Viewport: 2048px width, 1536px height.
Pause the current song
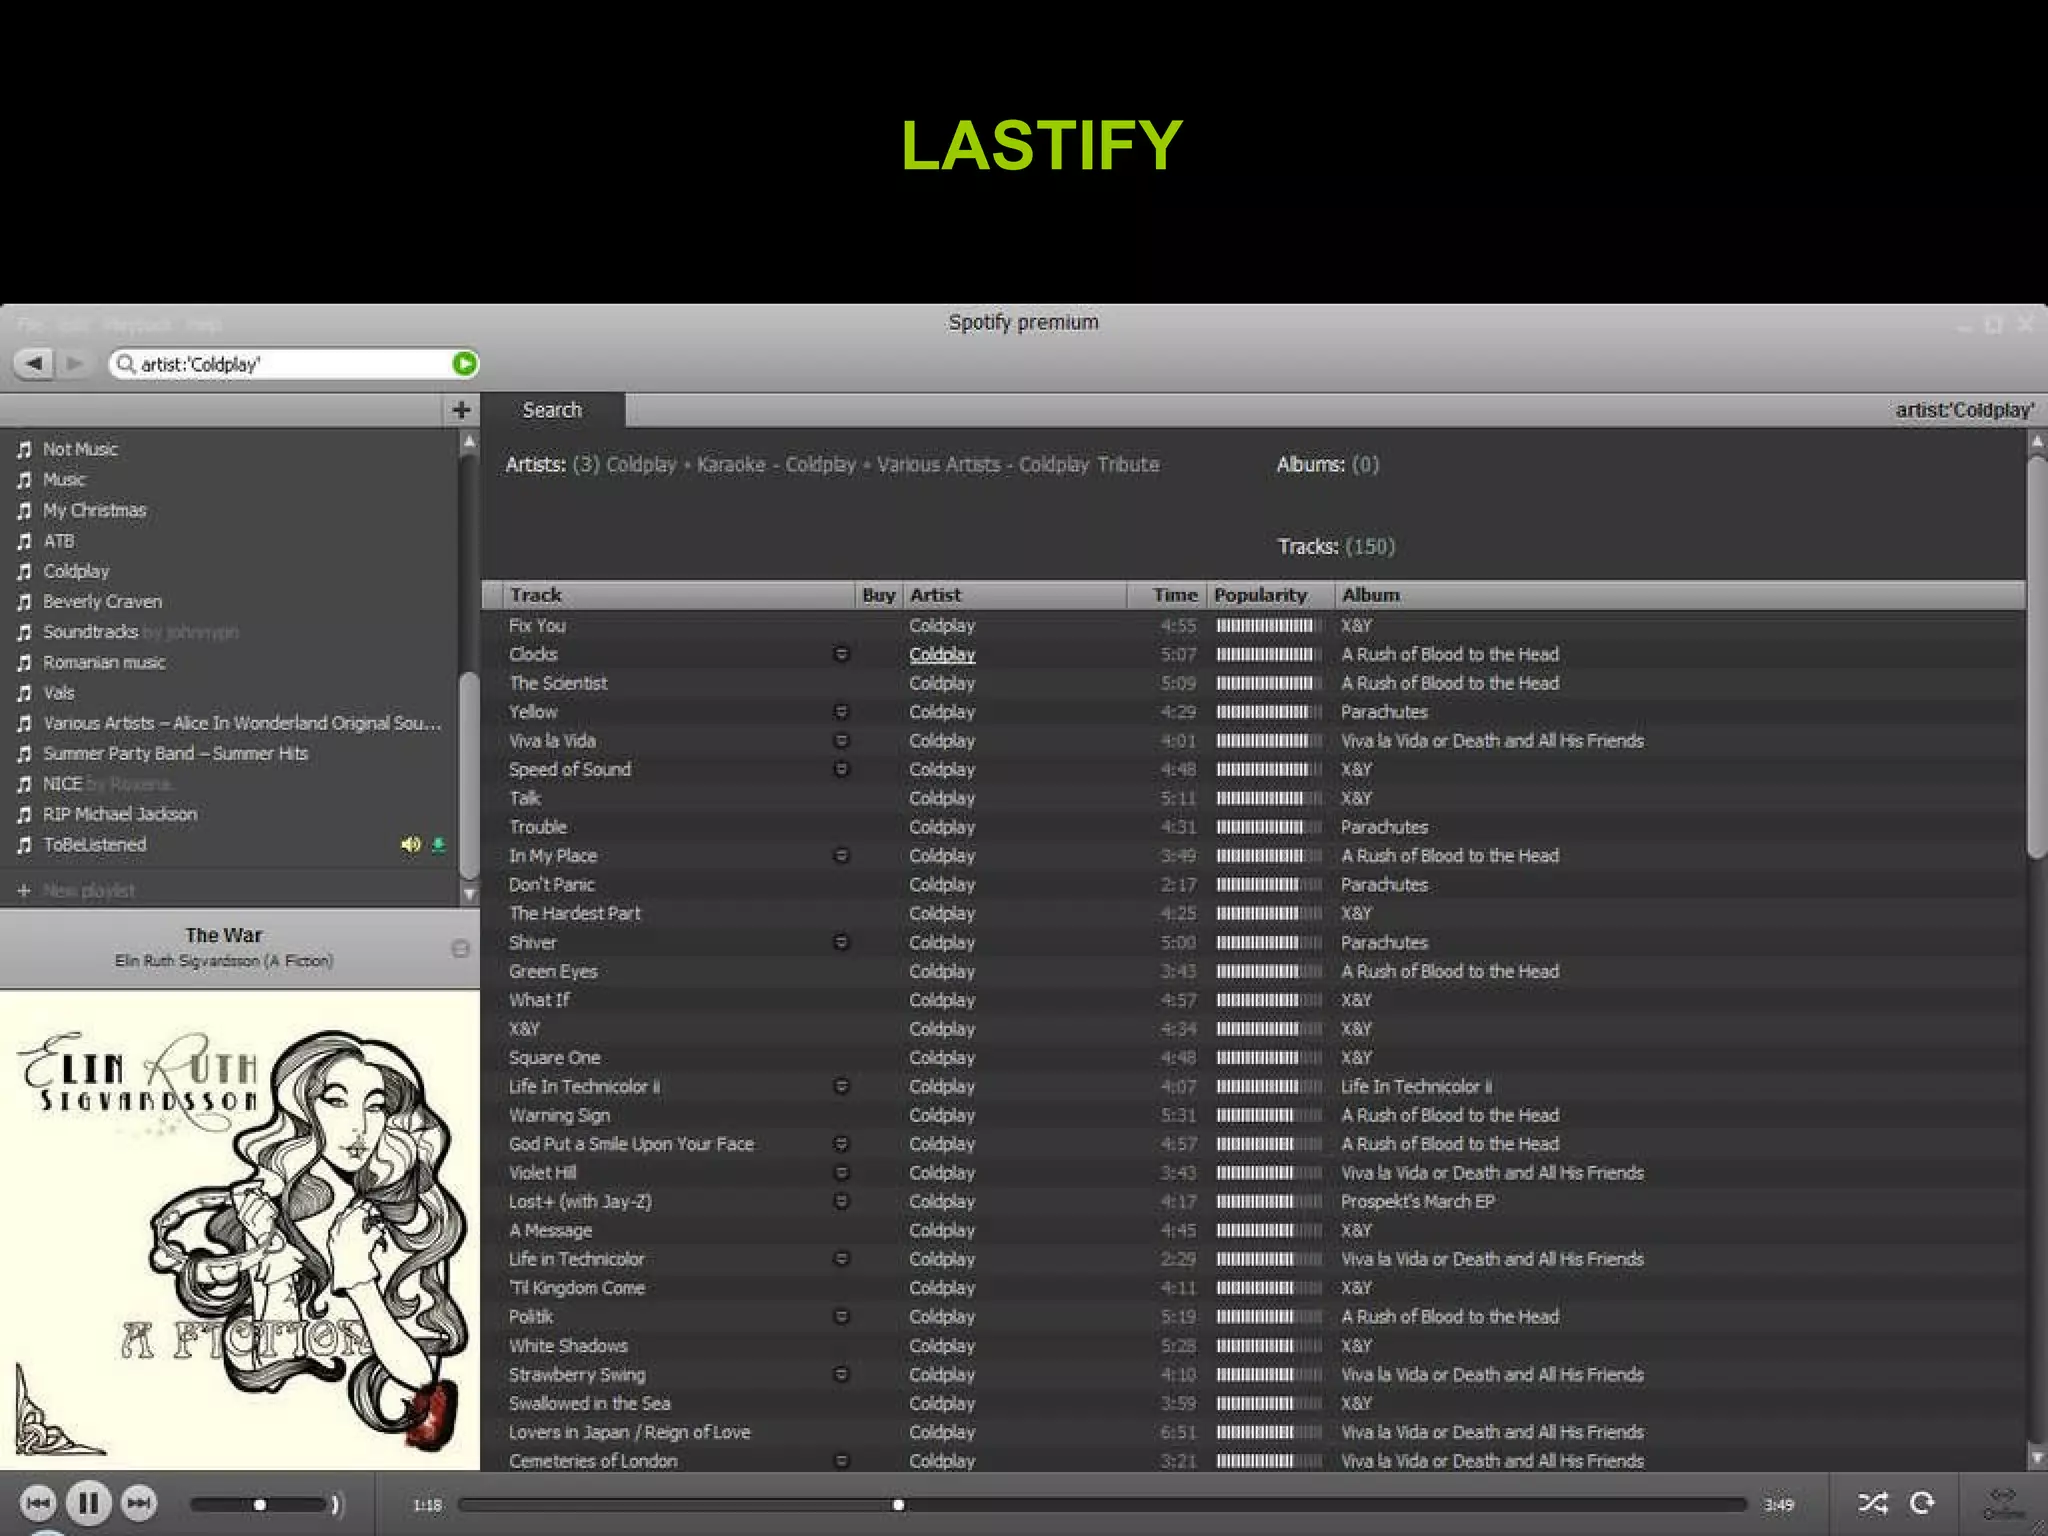[88, 1503]
